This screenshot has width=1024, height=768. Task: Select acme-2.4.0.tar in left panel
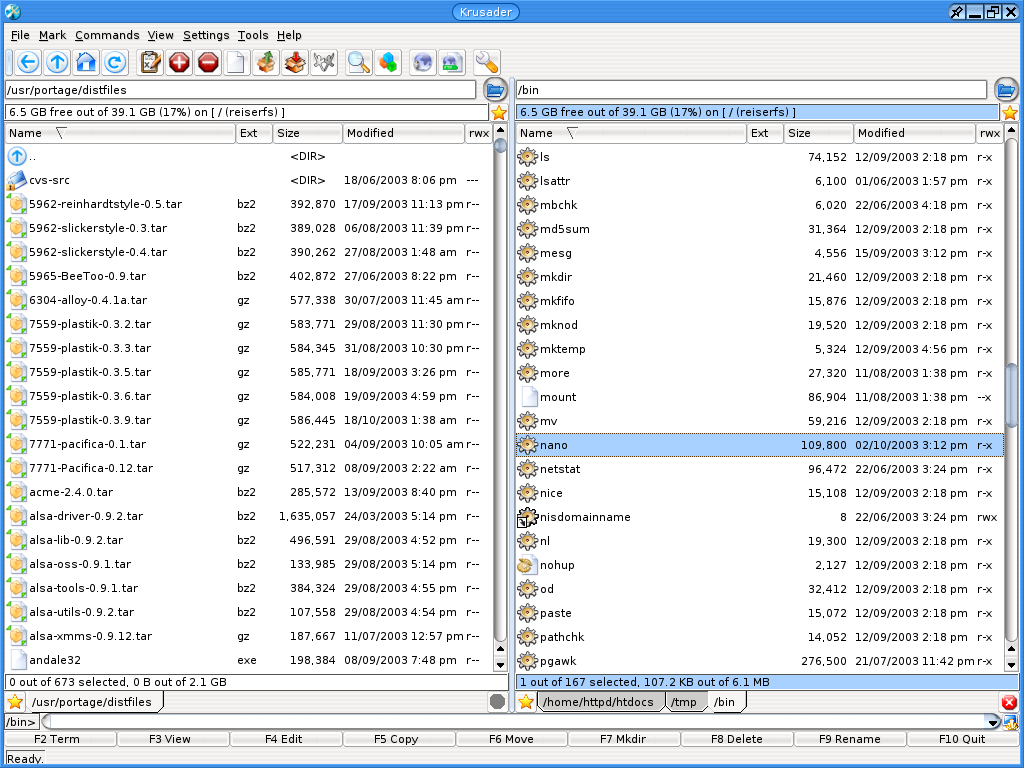click(x=249, y=492)
